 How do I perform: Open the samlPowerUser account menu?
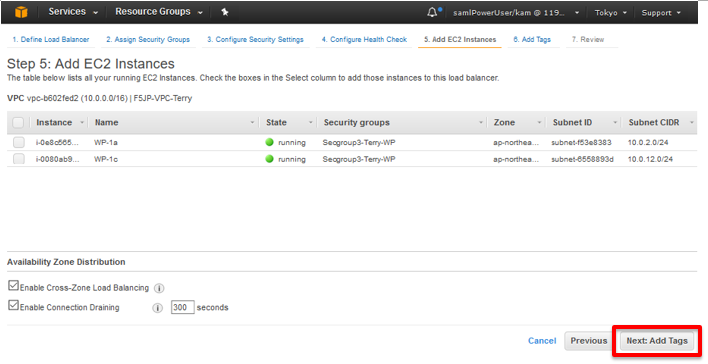pyautogui.click(x=516, y=13)
